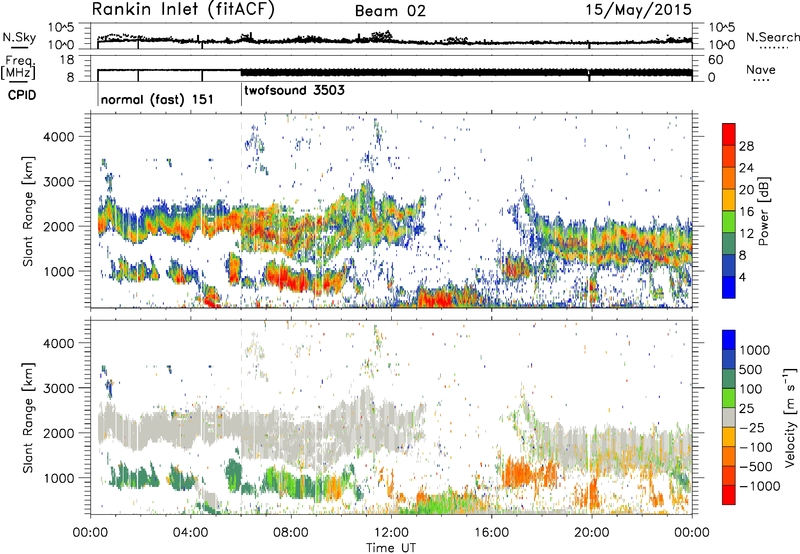
Task: Click the dark blue top of velocity colorbar
Action: pos(729,340)
